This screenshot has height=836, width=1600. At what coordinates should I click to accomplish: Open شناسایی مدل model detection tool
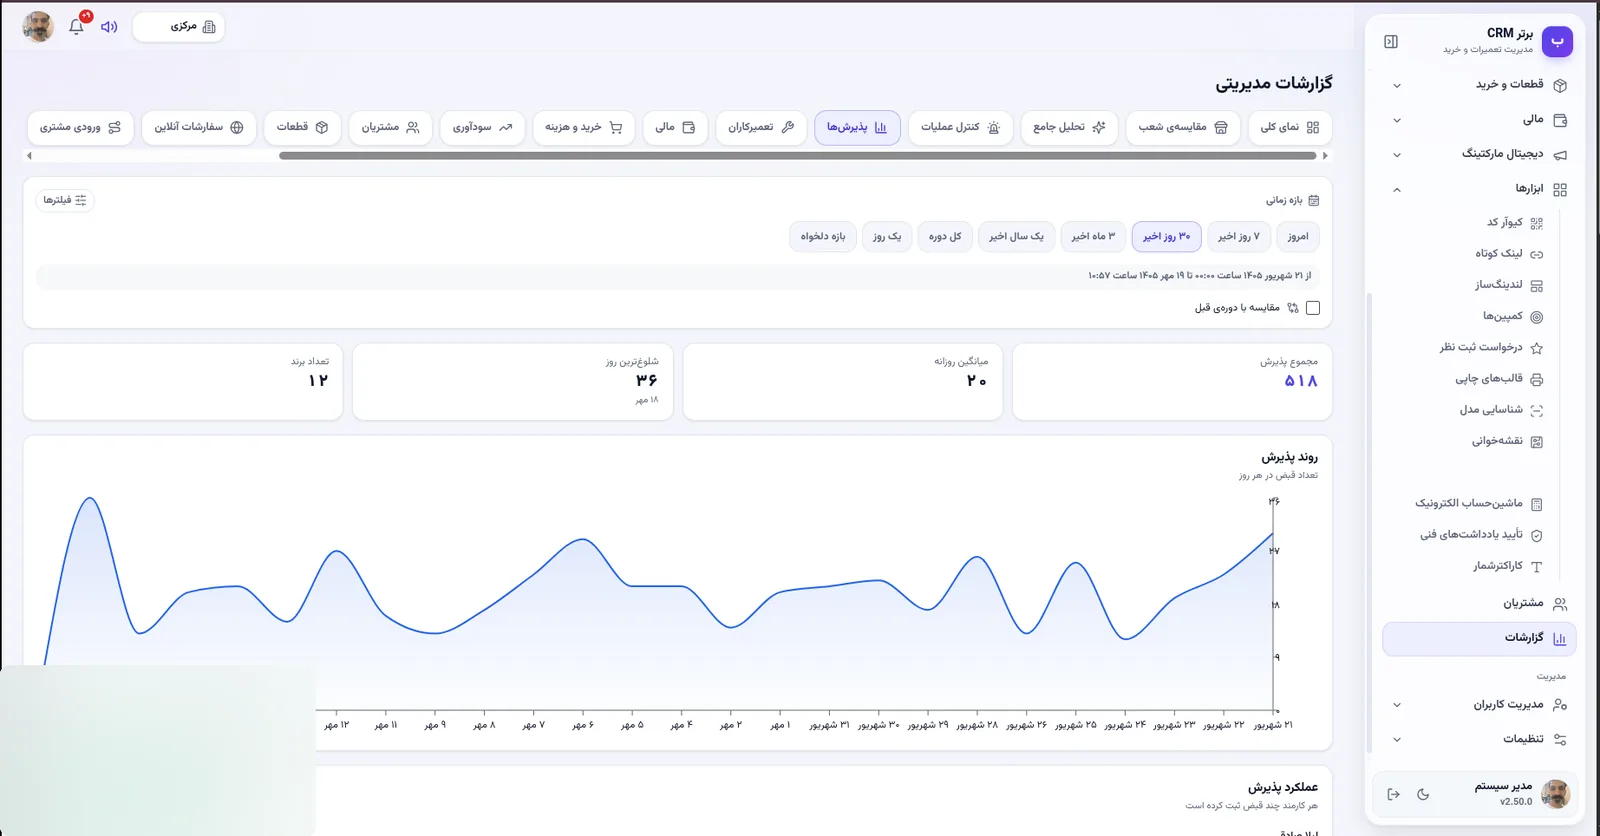point(1501,410)
